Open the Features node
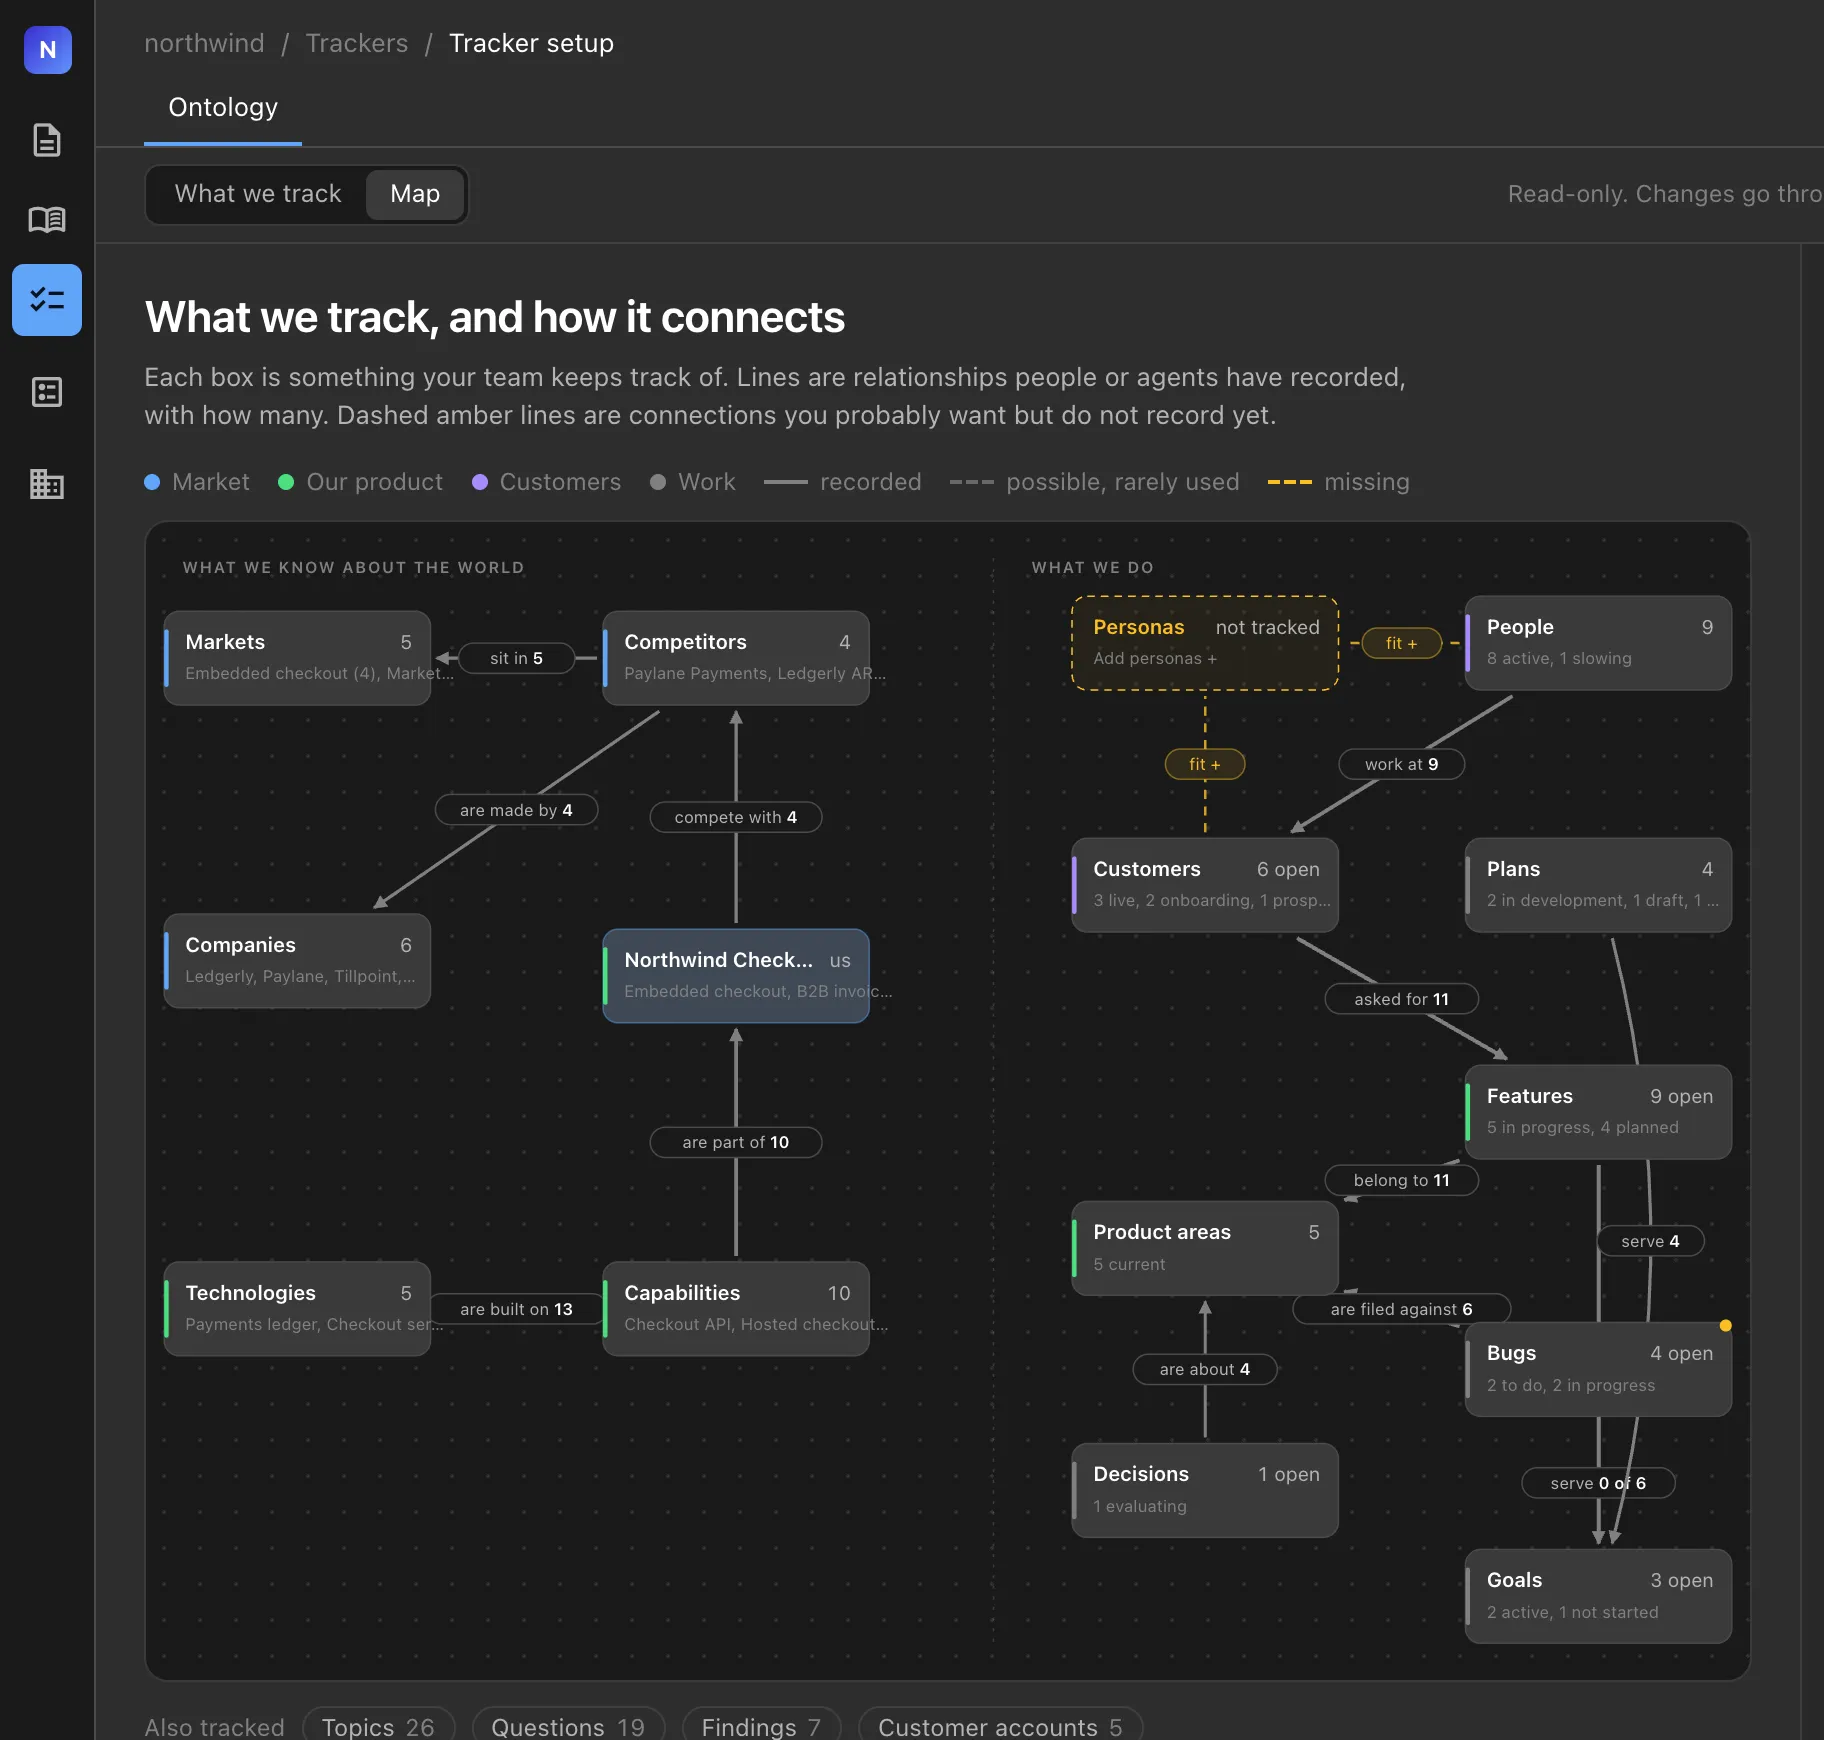 [x=1599, y=1112]
